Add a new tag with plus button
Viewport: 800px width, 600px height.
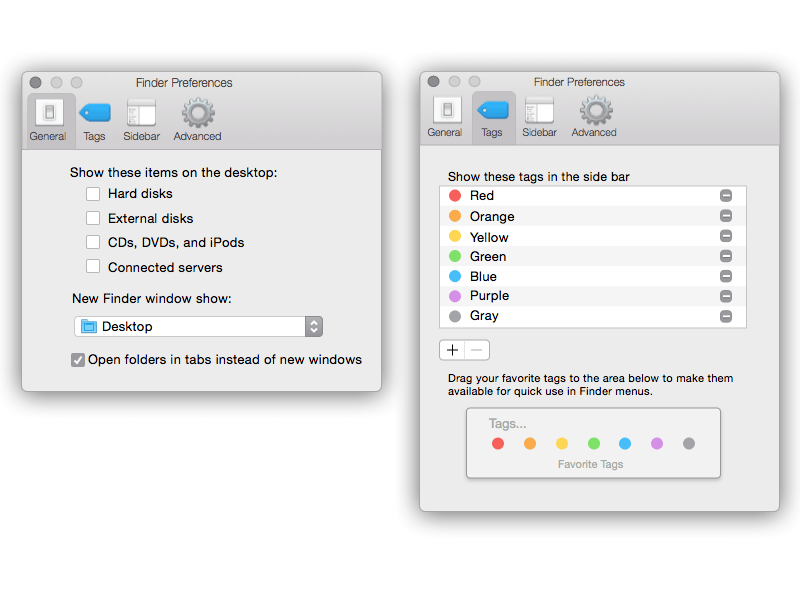452,350
